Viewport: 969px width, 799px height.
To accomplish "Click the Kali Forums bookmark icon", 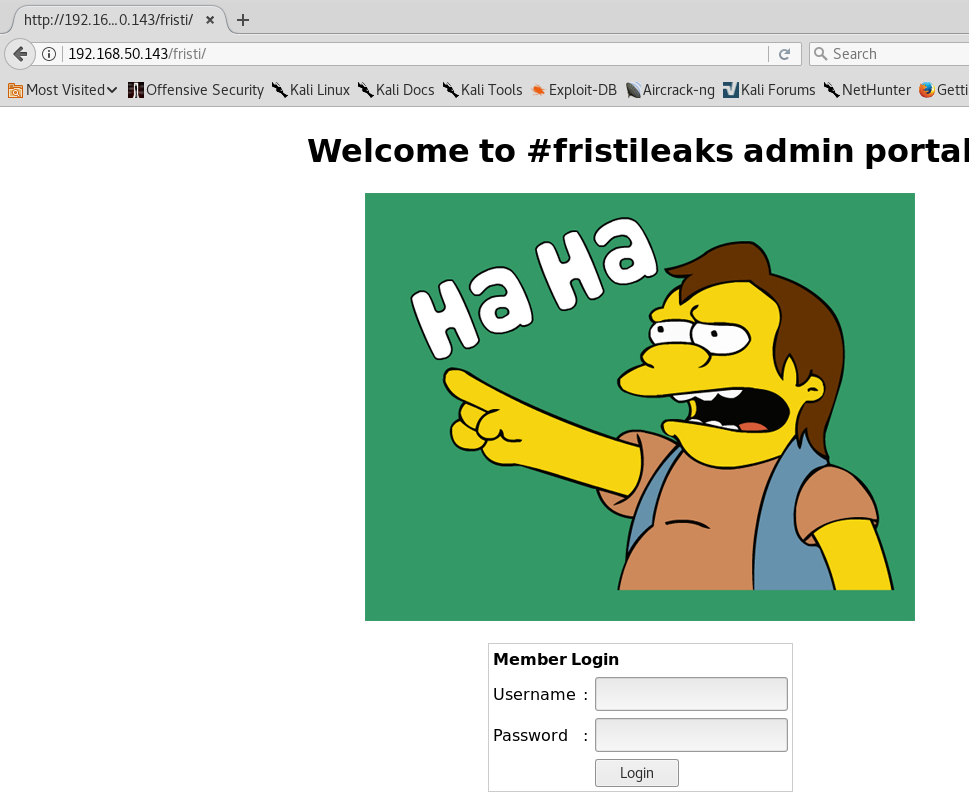I will (x=730, y=90).
